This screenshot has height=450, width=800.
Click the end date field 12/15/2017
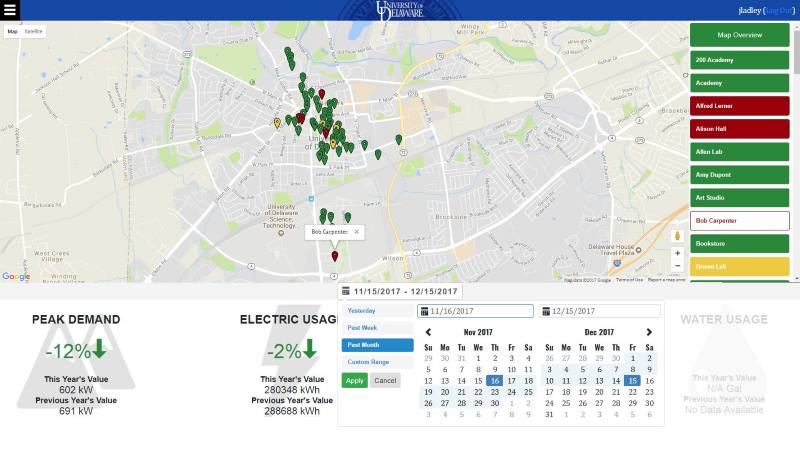[x=600, y=311]
